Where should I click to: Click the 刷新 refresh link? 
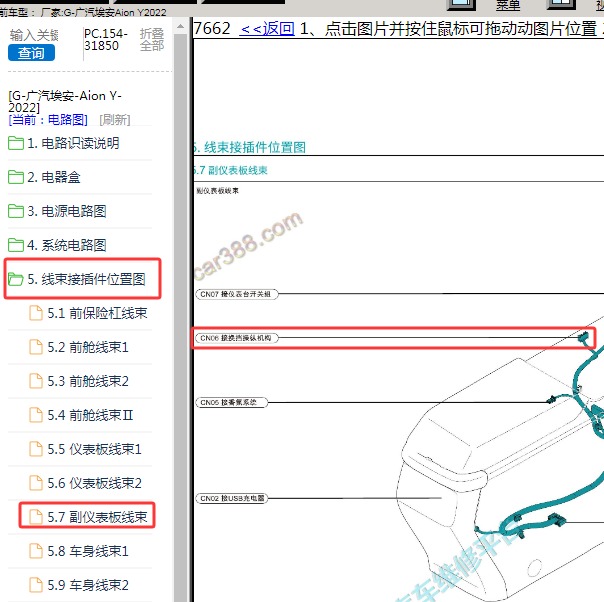tap(115, 119)
